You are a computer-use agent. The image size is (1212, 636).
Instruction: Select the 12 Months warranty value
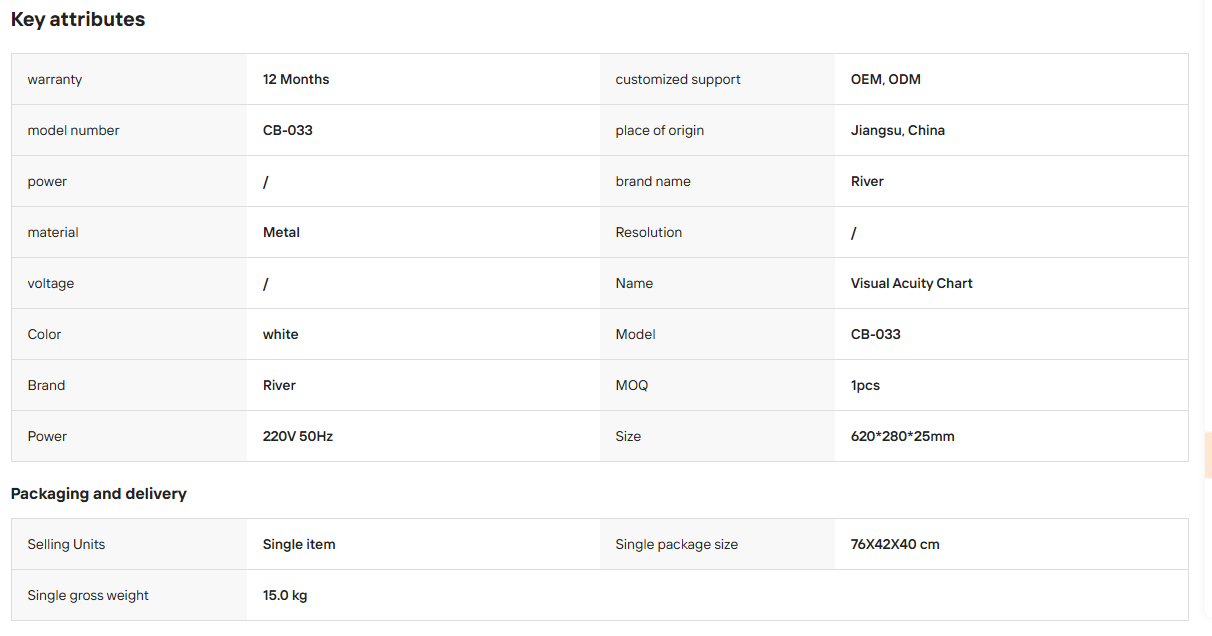pos(296,79)
